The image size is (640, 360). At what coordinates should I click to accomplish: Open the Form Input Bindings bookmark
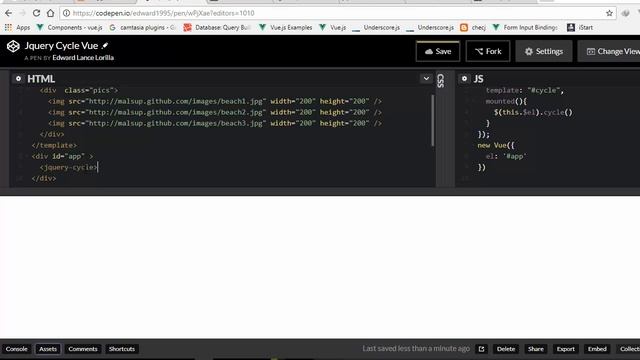tap(525, 27)
